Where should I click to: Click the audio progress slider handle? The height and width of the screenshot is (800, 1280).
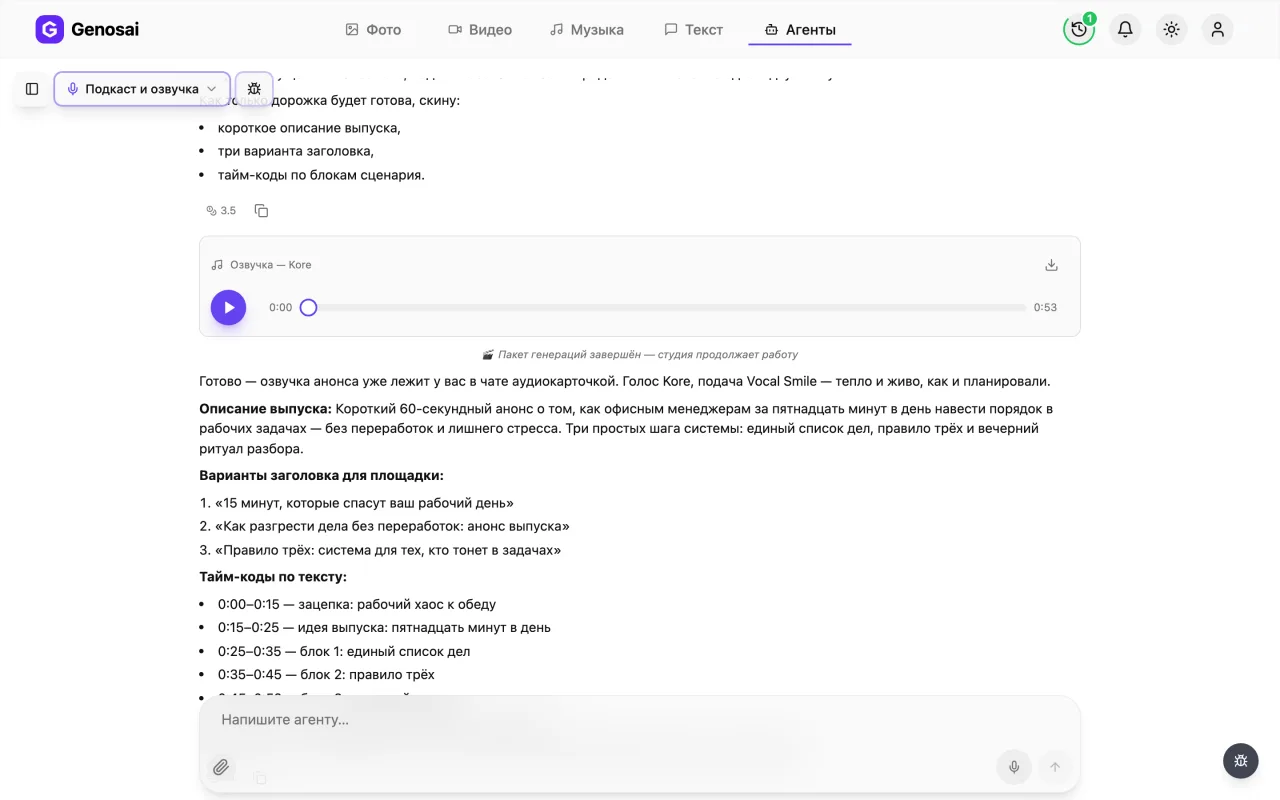pyautogui.click(x=308, y=308)
